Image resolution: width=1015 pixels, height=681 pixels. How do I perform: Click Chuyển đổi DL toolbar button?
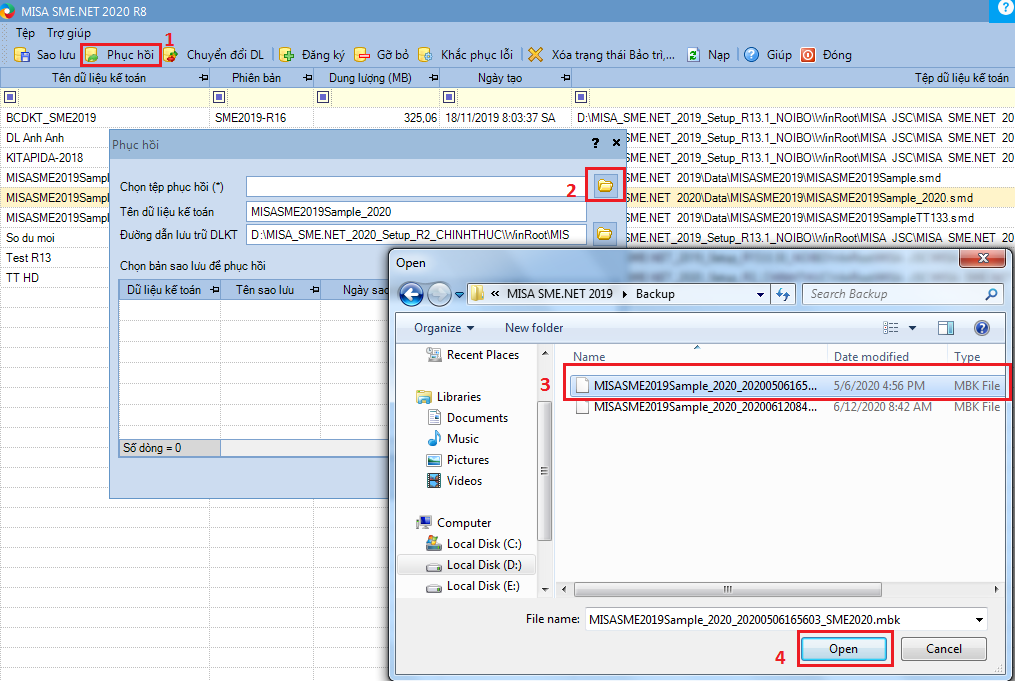[x=214, y=55]
